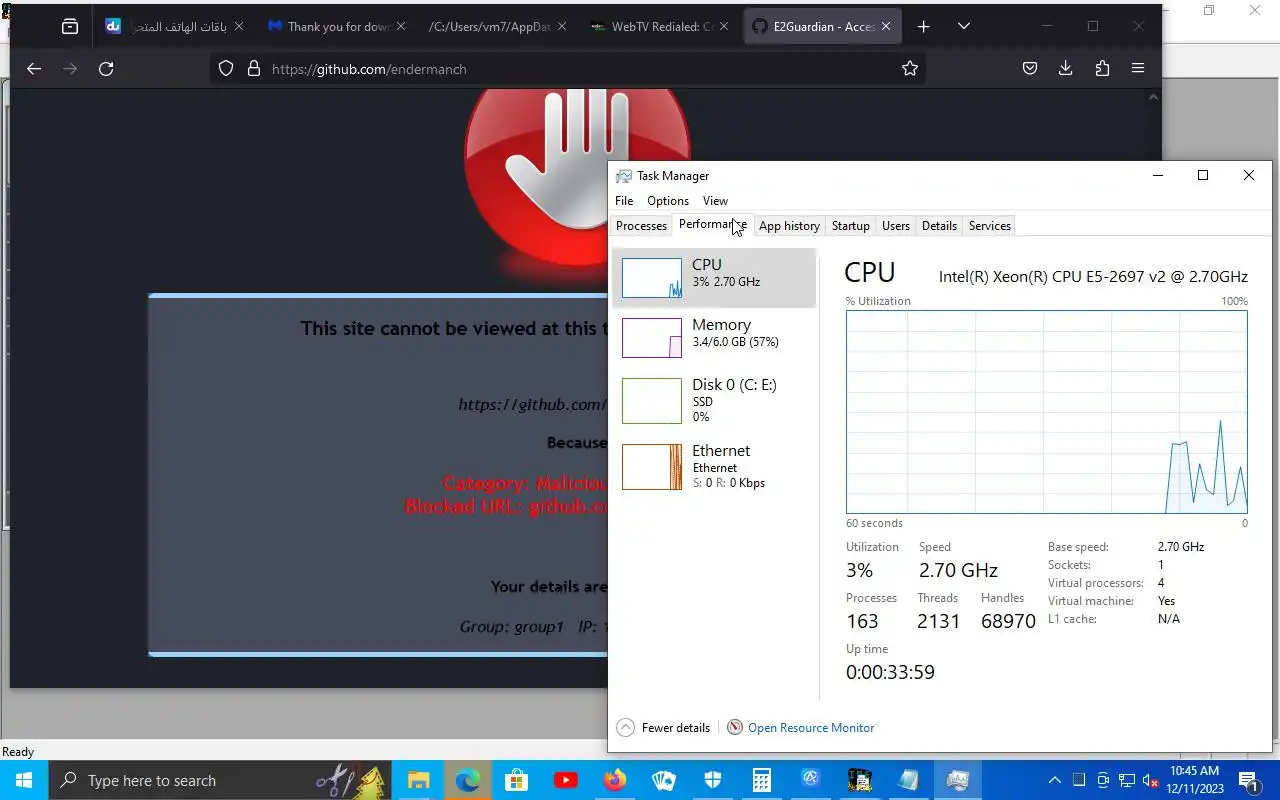
Task: Select Disk 0 (C: E:) entry
Action: click(x=714, y=400)
